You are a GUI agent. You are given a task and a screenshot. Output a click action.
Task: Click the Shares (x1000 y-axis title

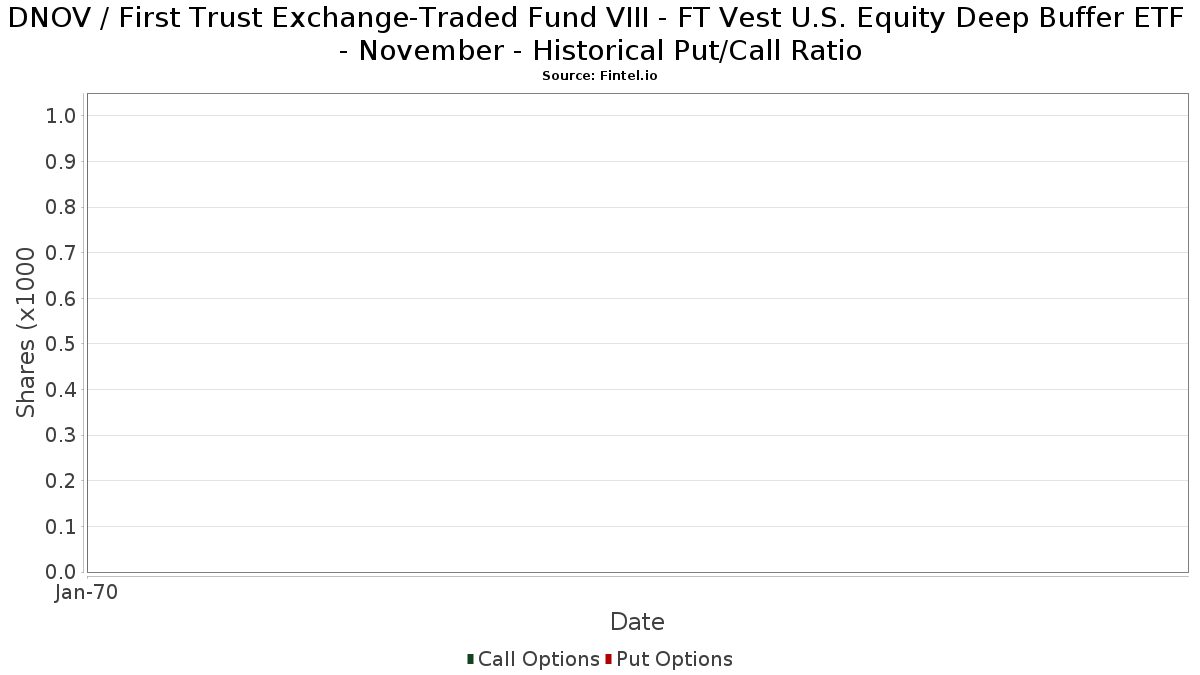coord(26,333)
